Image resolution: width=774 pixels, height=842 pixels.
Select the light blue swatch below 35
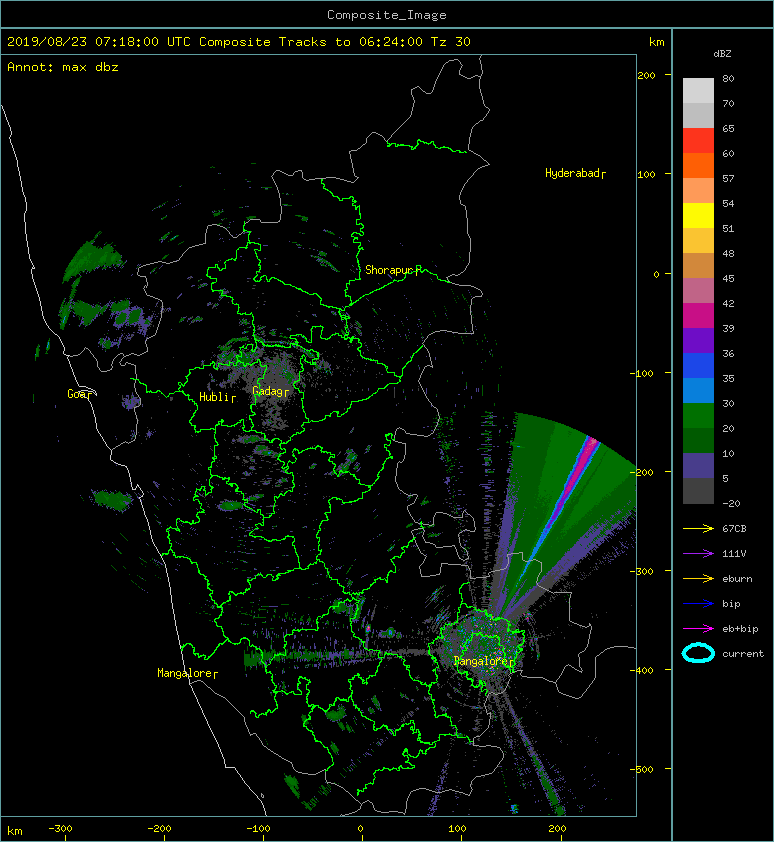tap(698, 391)
